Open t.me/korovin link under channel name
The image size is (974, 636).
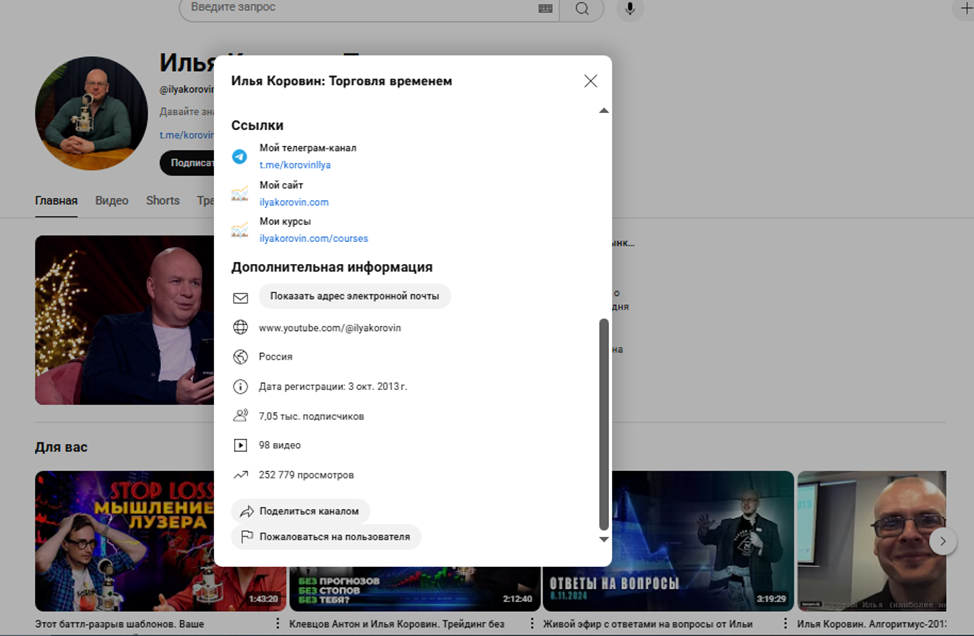coord(186,135)
